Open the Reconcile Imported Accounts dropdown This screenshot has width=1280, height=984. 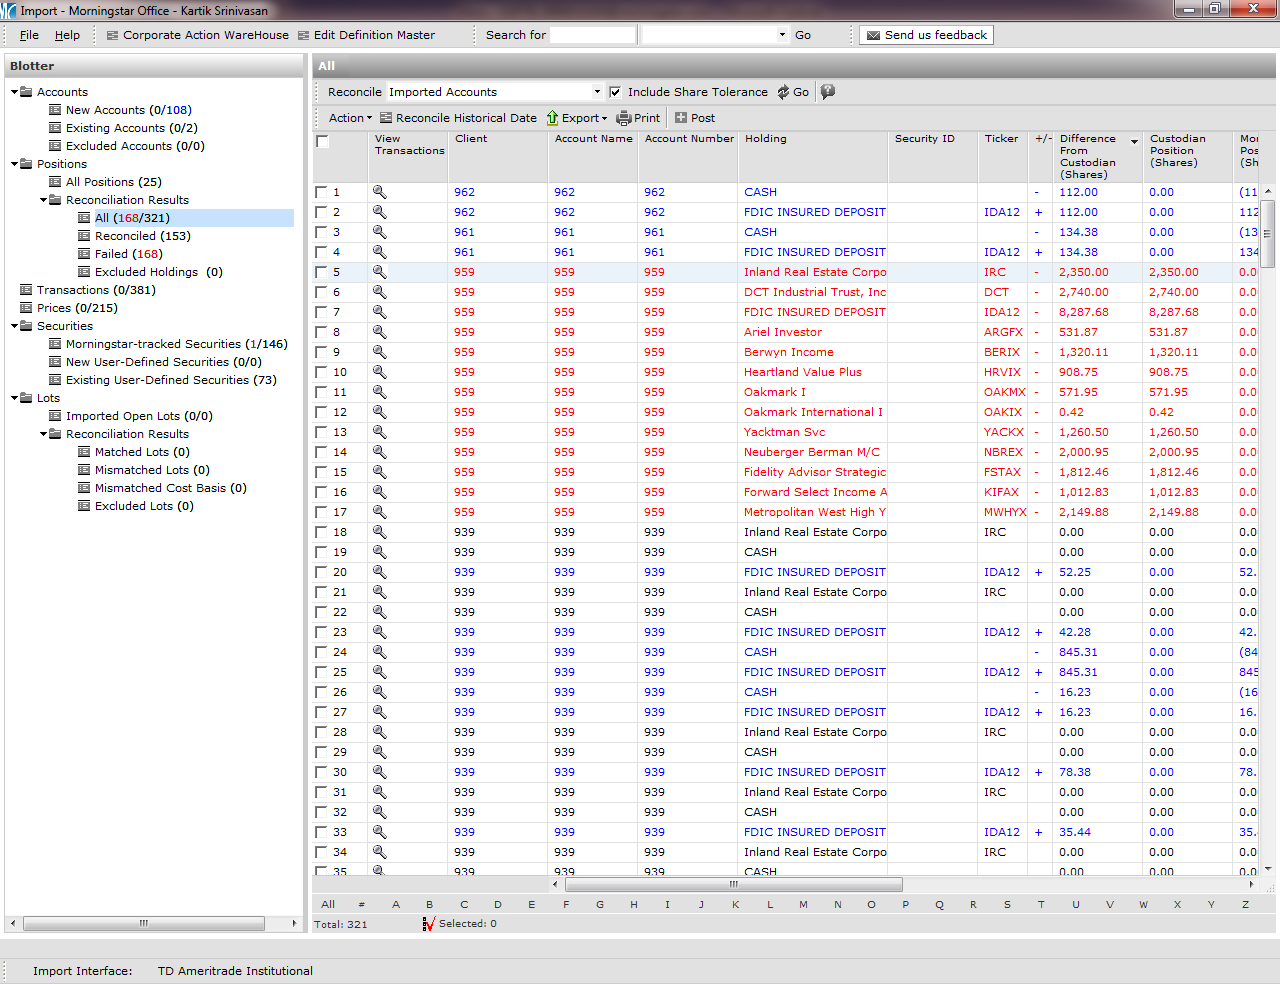(597, 92)
